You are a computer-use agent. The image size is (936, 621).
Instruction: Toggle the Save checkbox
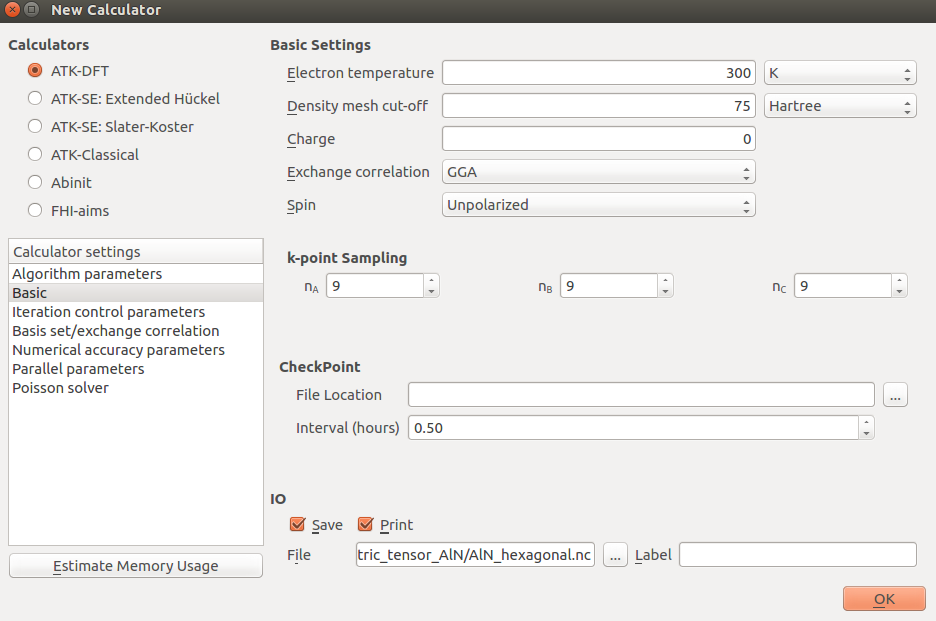coord(297,524)
